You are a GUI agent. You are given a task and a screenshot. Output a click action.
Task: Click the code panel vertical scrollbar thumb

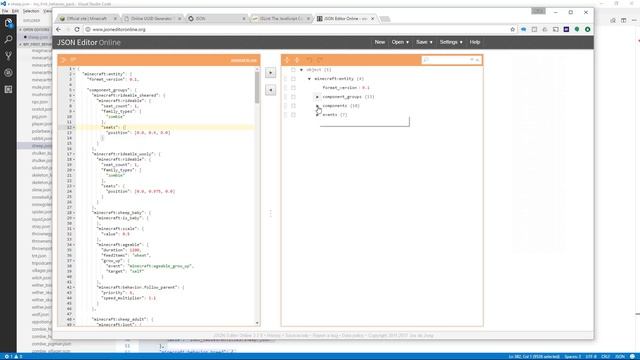coord(257,87)
